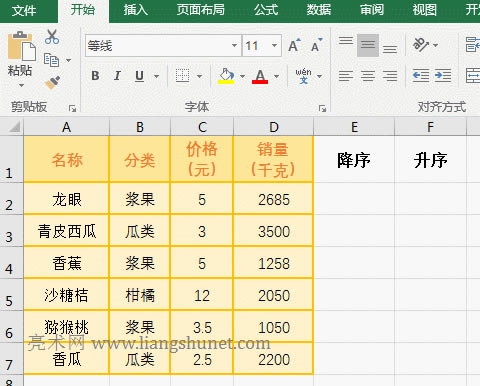The width and height of the screenshot is (480, 386).
Task: Toggle middle align icon
Action: [368, 45]
